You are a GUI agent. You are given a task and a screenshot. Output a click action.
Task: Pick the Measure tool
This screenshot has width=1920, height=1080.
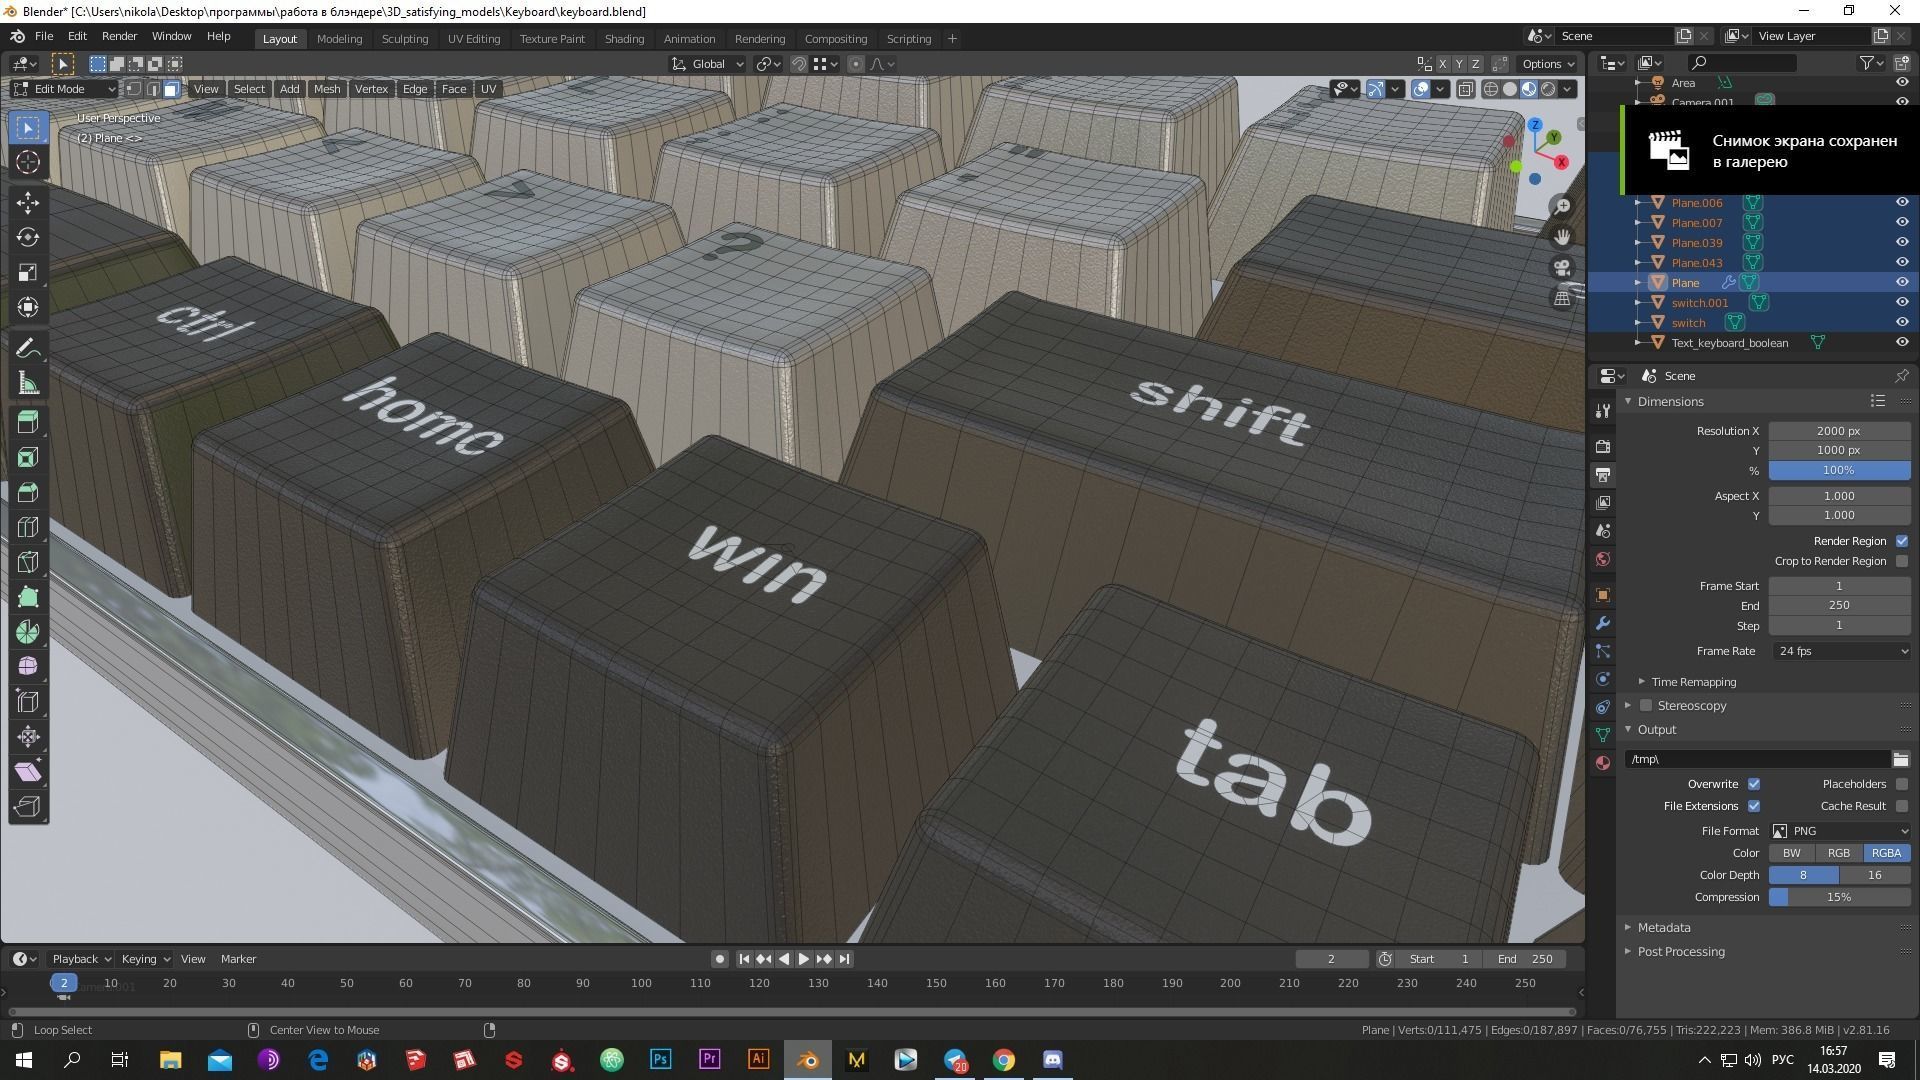point(28,383)
